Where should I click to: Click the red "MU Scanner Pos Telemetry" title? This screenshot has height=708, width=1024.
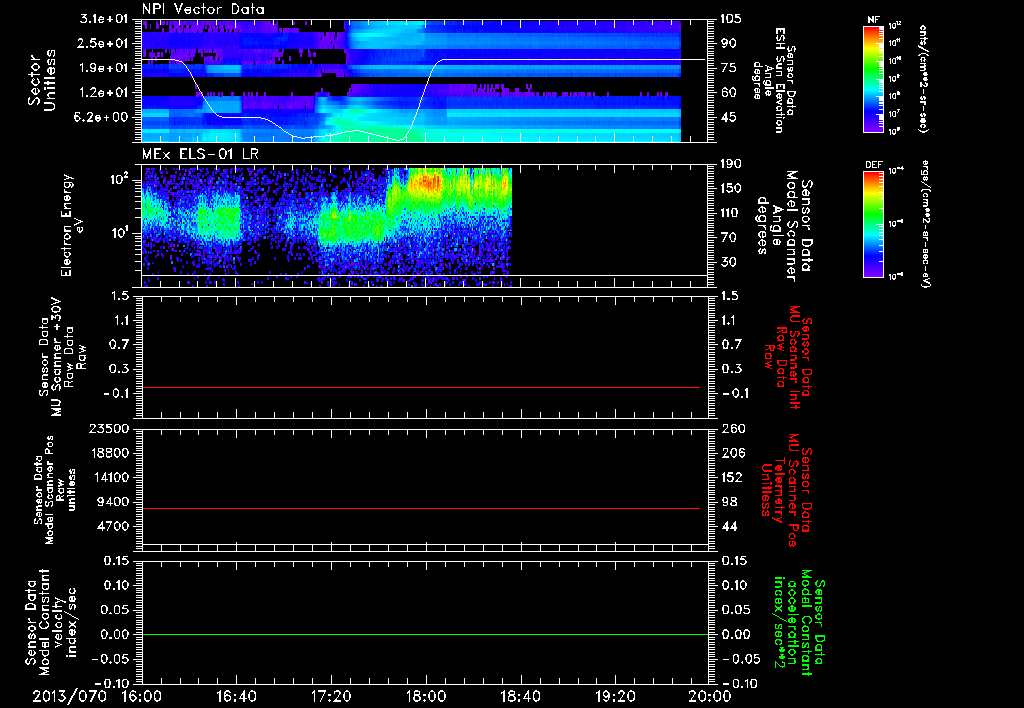click(x=787, y=490)
